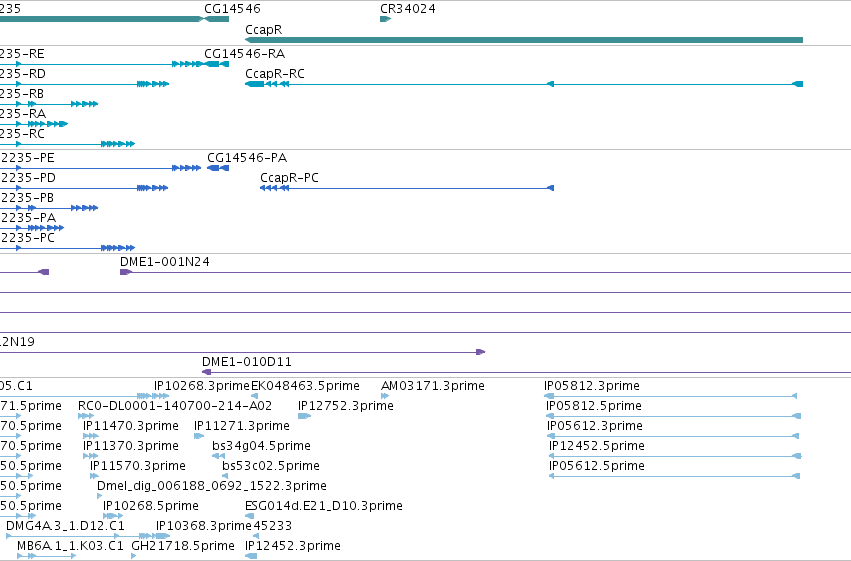Click the MB6A.1_1.K03.C1 label

tap(70, 546)
